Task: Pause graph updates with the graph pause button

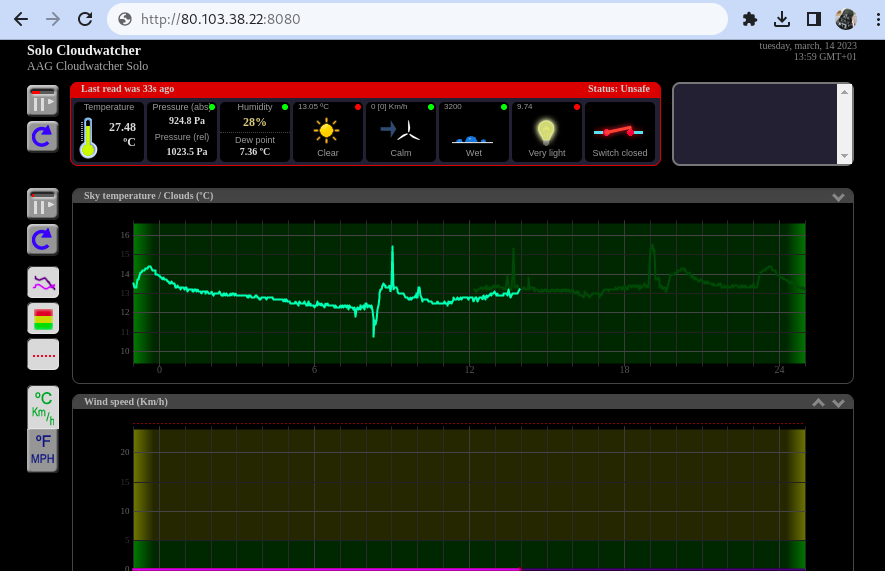Action: [43, 203]
